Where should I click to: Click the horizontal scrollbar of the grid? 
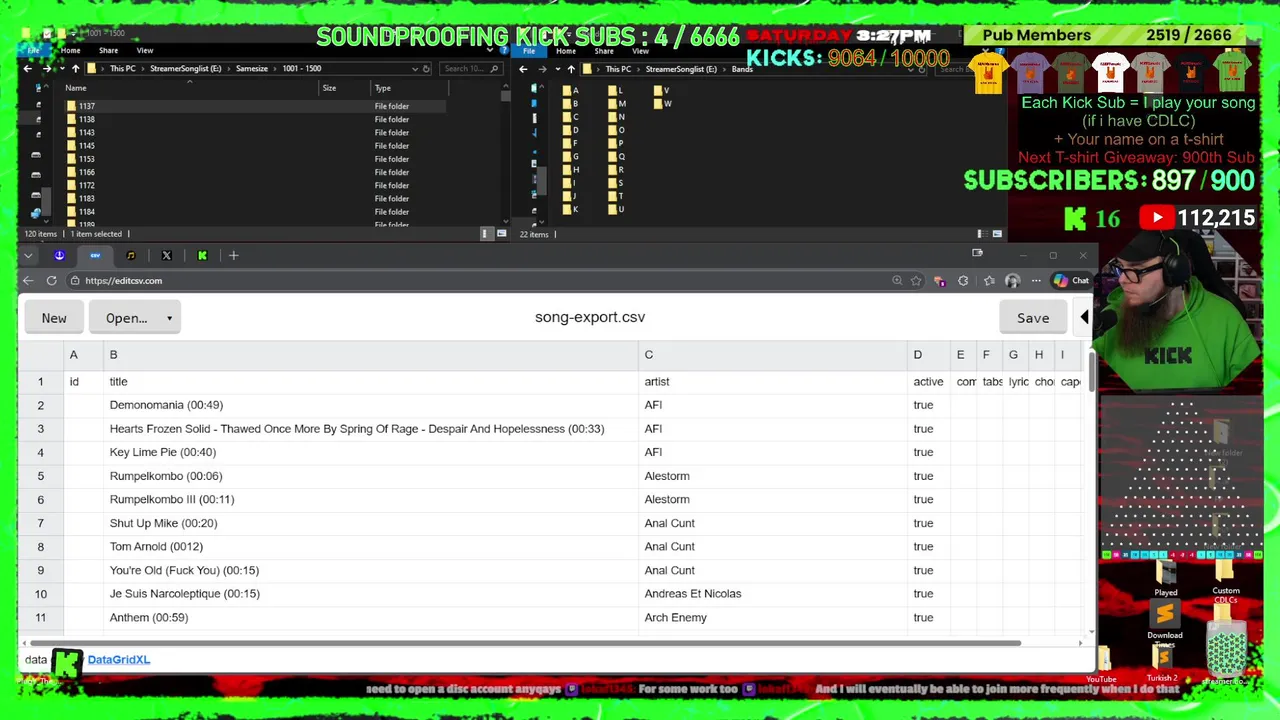tap(525, 643)
